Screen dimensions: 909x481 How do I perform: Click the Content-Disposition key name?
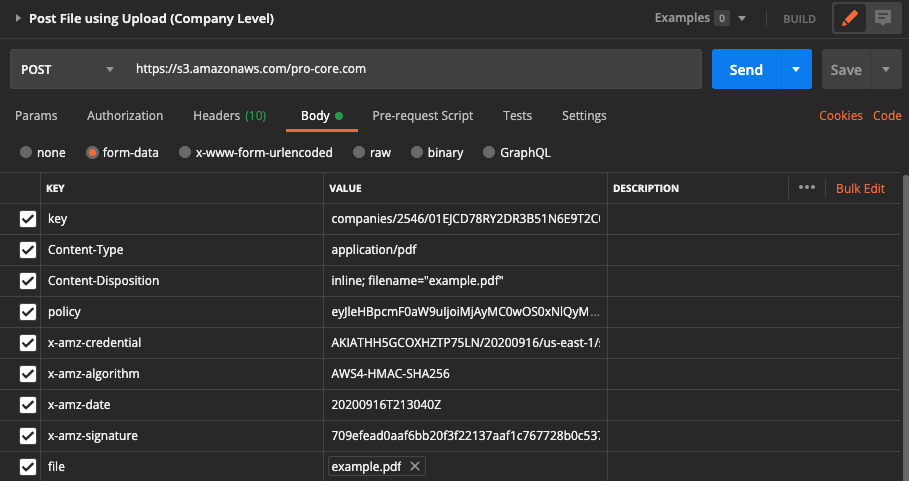pos(103,280)
